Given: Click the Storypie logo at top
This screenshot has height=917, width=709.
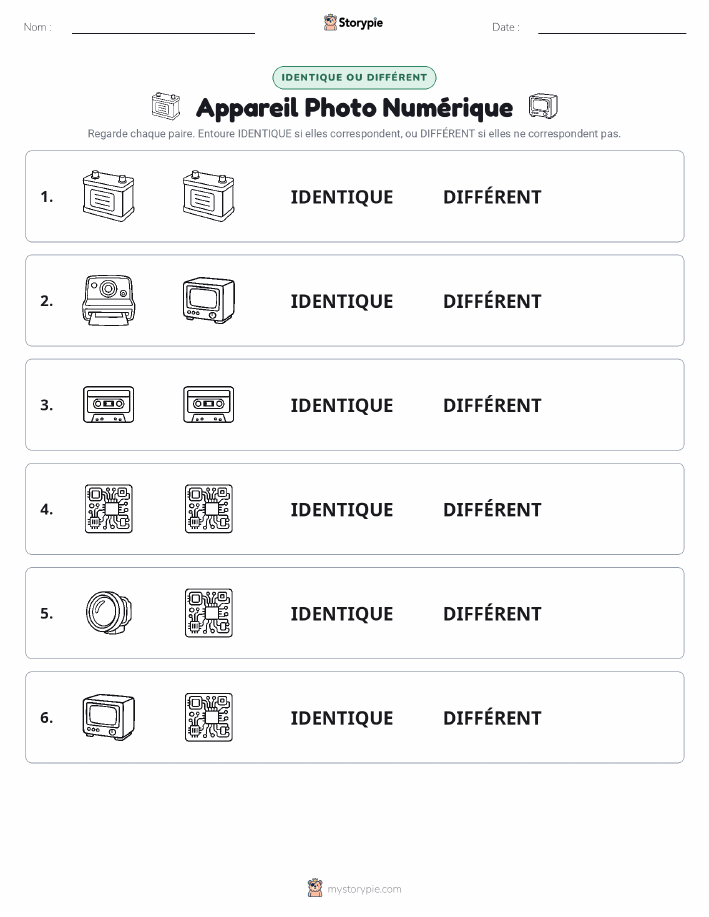Looking at the screenshot, I should click(353, 23).
